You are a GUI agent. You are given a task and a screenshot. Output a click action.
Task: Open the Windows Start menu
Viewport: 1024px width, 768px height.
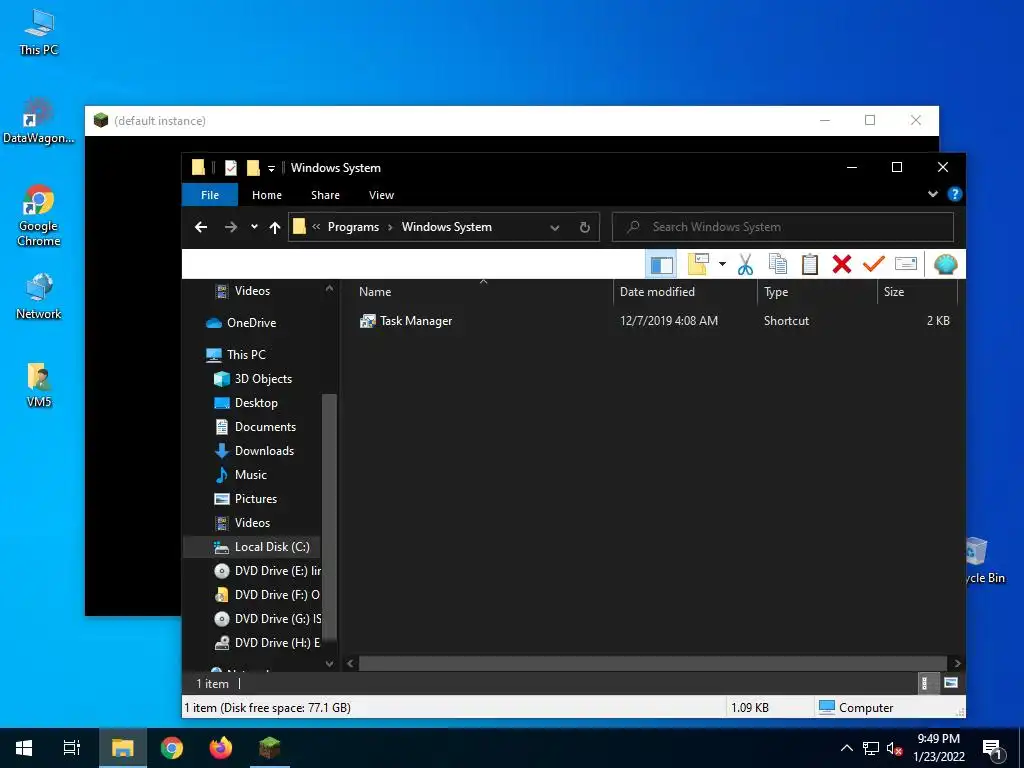pos(24,748)
